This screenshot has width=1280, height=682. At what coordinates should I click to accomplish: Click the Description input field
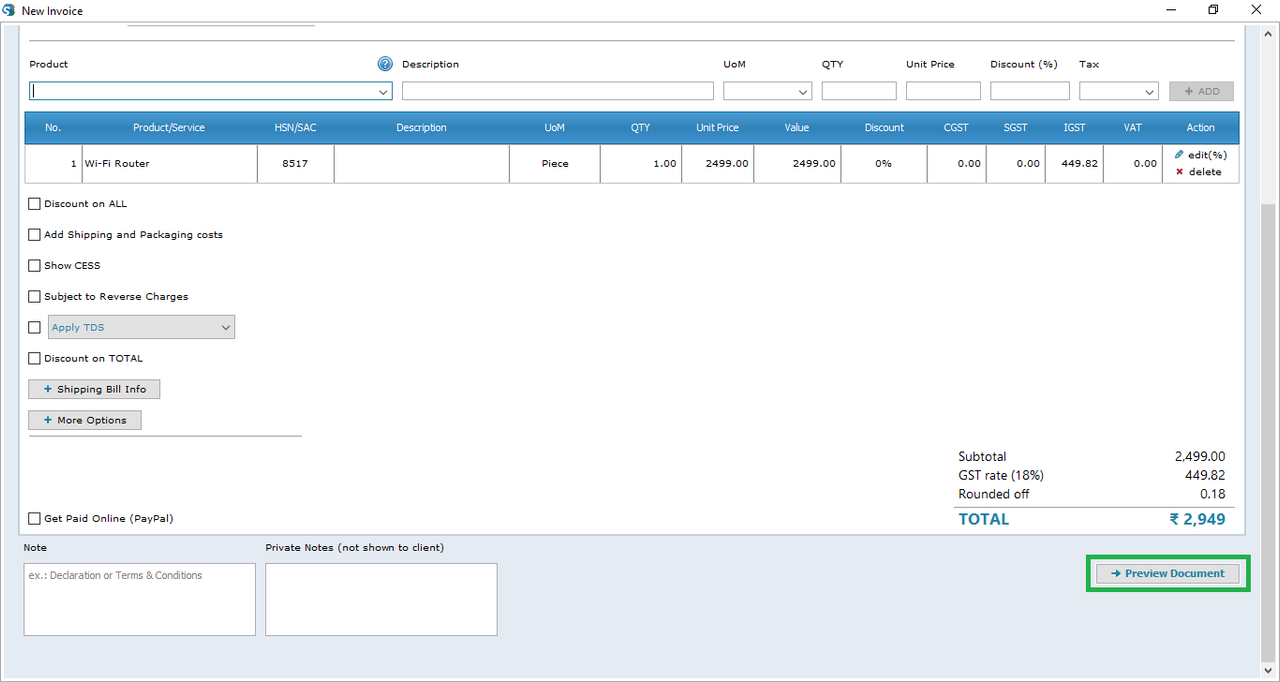(558, 91)
